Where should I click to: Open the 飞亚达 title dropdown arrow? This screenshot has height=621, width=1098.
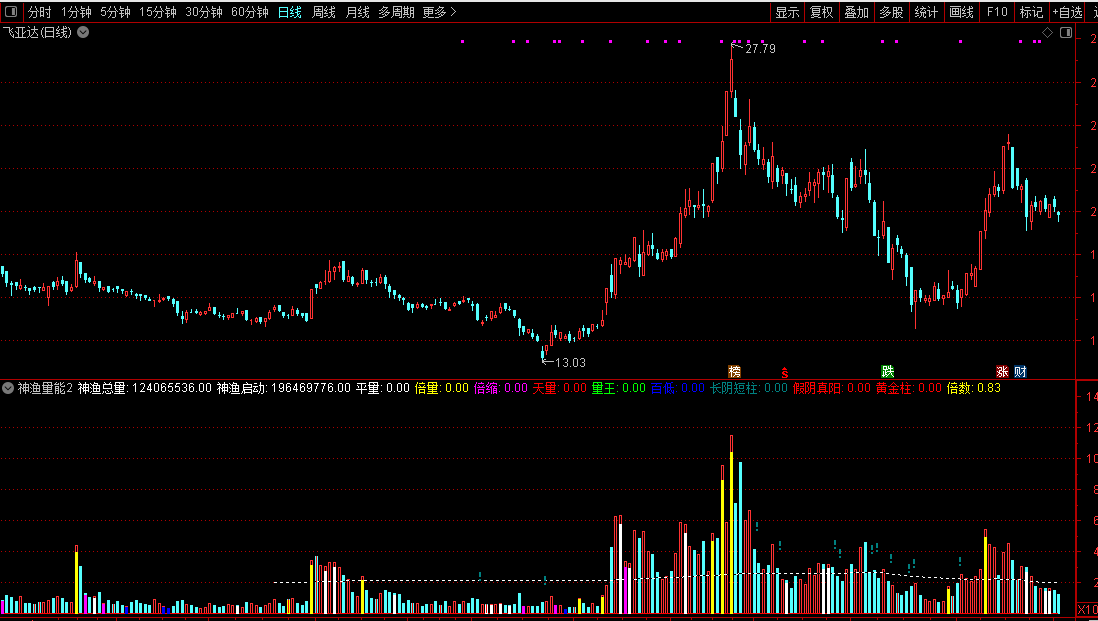(83, 32)
